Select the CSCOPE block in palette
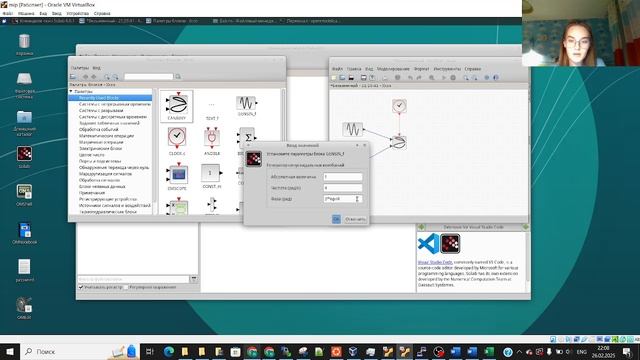 pyautogui.click(x=177, y=176)
